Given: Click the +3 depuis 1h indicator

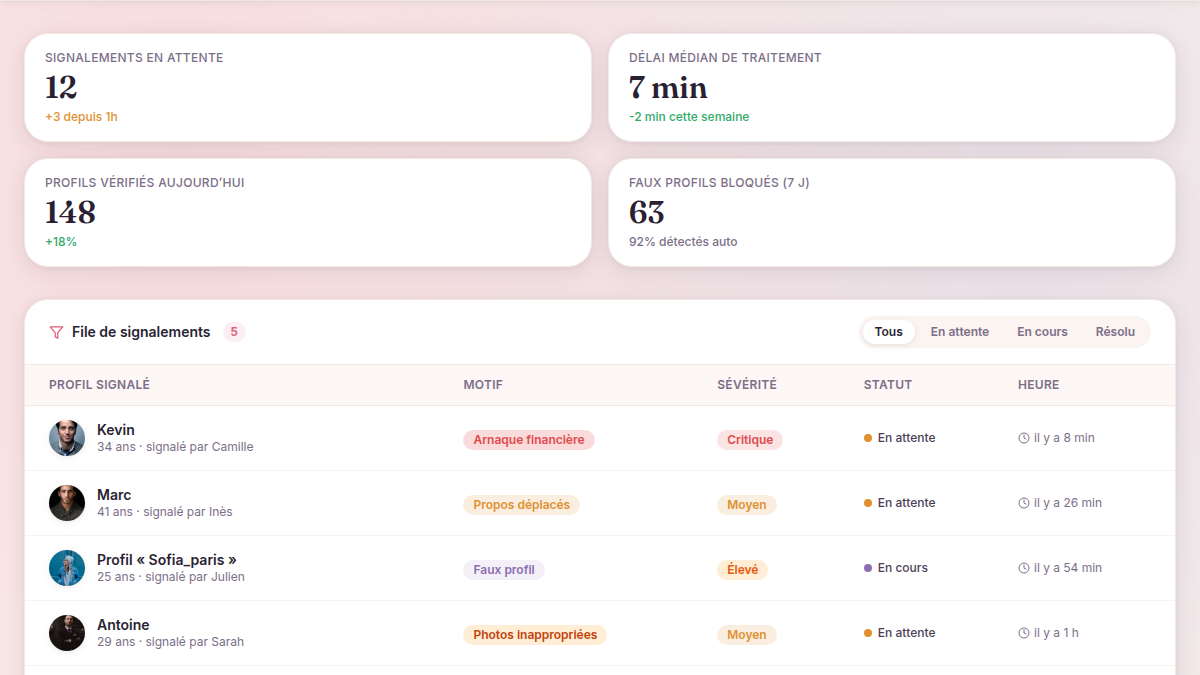Looking at the screenshot, I should [x=81, y=117].
